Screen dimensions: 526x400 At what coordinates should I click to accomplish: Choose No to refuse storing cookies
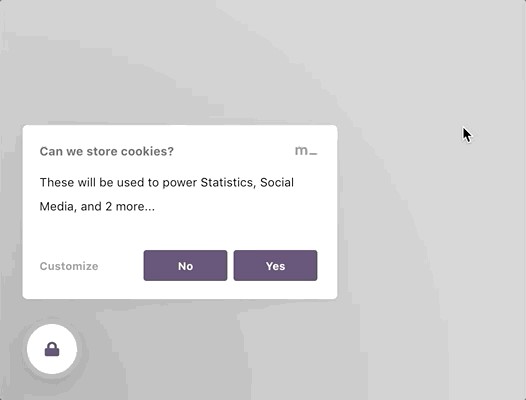(x=185, y=265)
